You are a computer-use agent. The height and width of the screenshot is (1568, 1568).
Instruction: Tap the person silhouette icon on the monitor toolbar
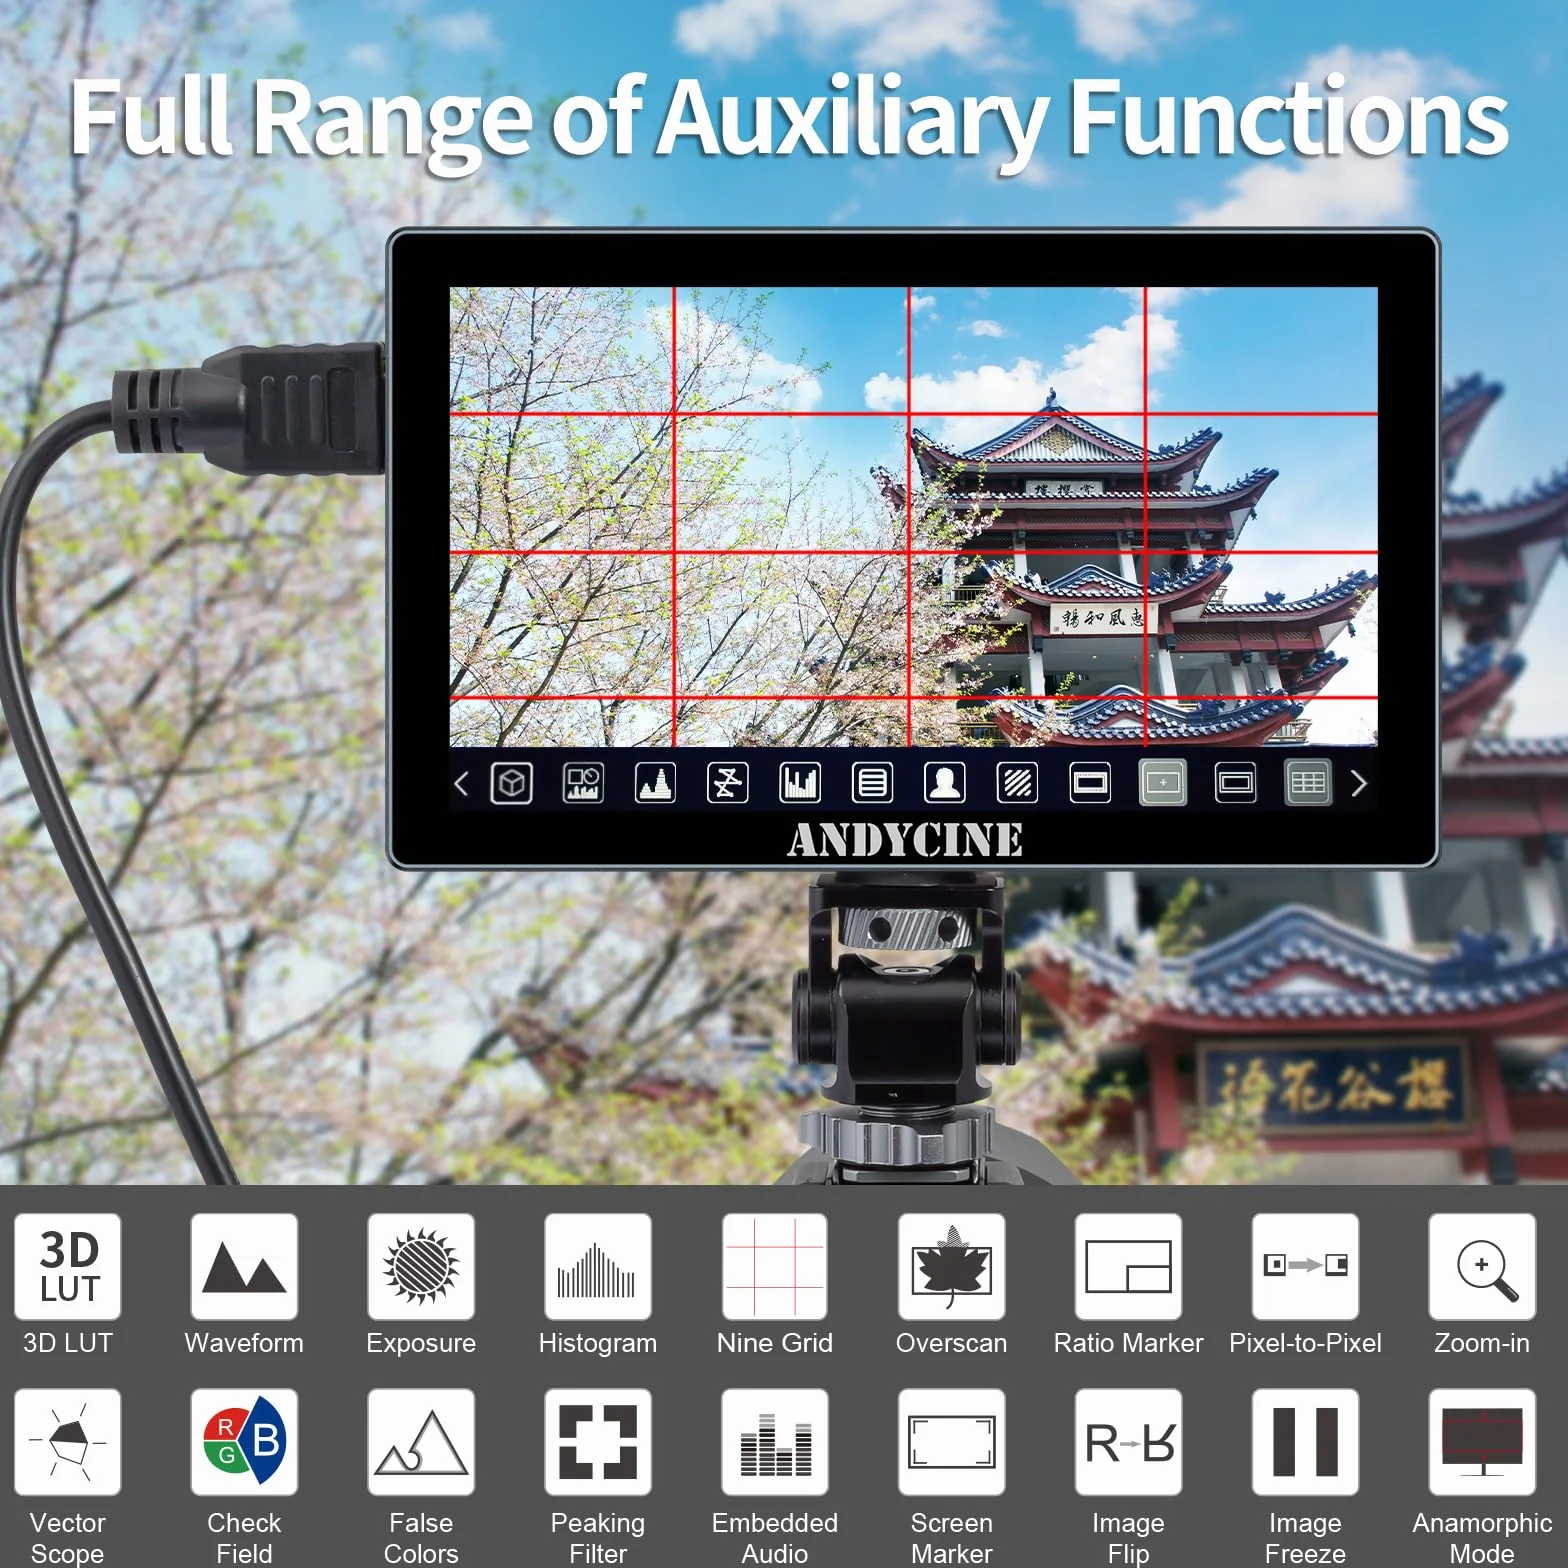pyautogui.click(x=945, y=783)
